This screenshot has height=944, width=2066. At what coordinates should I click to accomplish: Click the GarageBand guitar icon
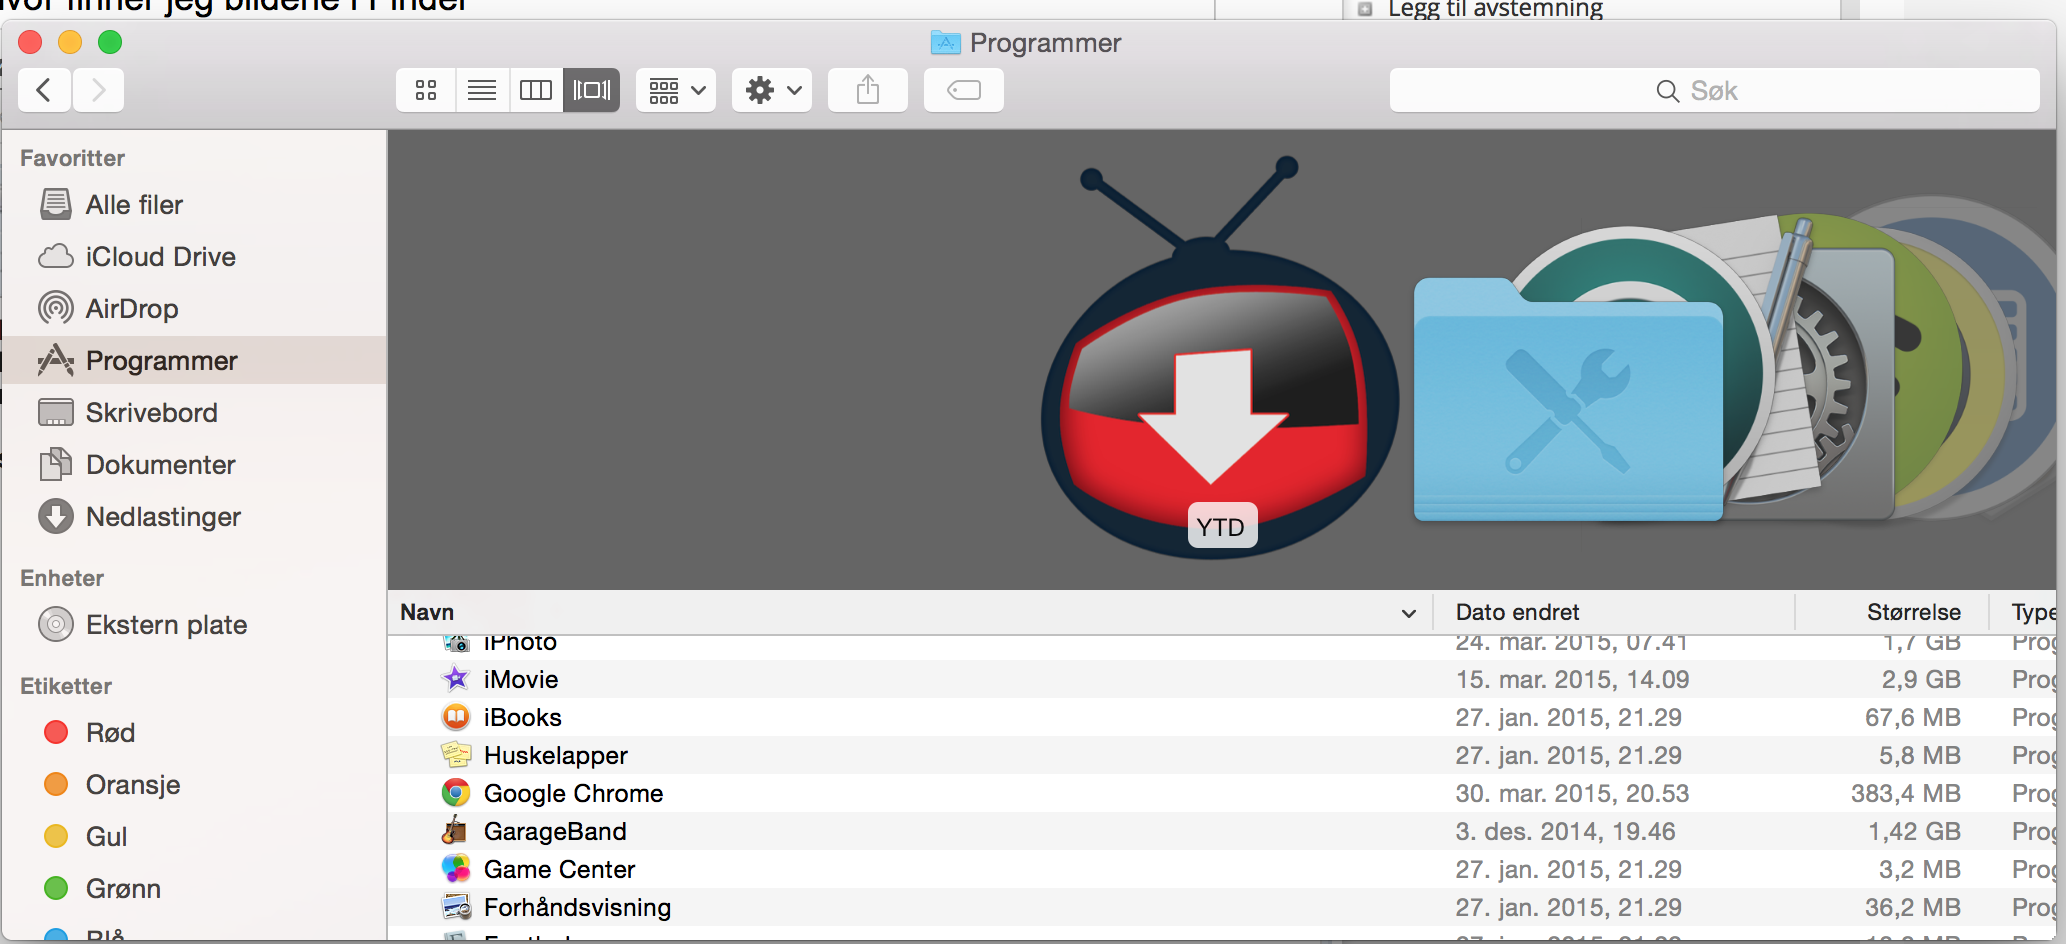coord(456,831)
